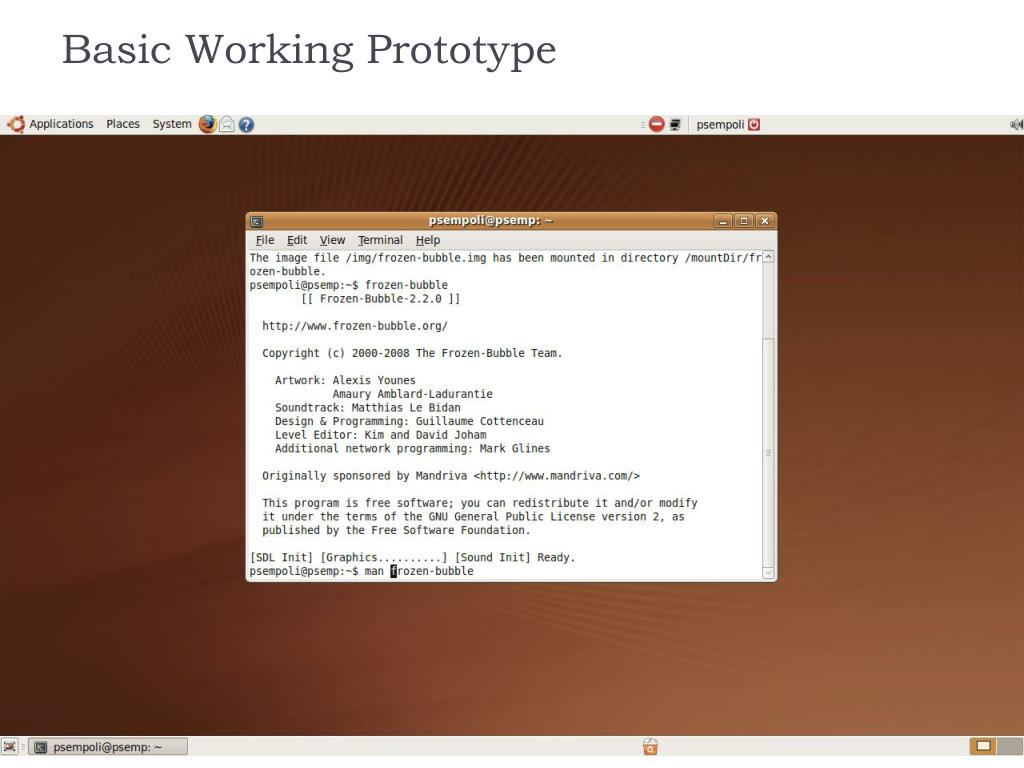Click 'Design & Programming: Guillaume Cottenceau' line

tap(409, 421)
